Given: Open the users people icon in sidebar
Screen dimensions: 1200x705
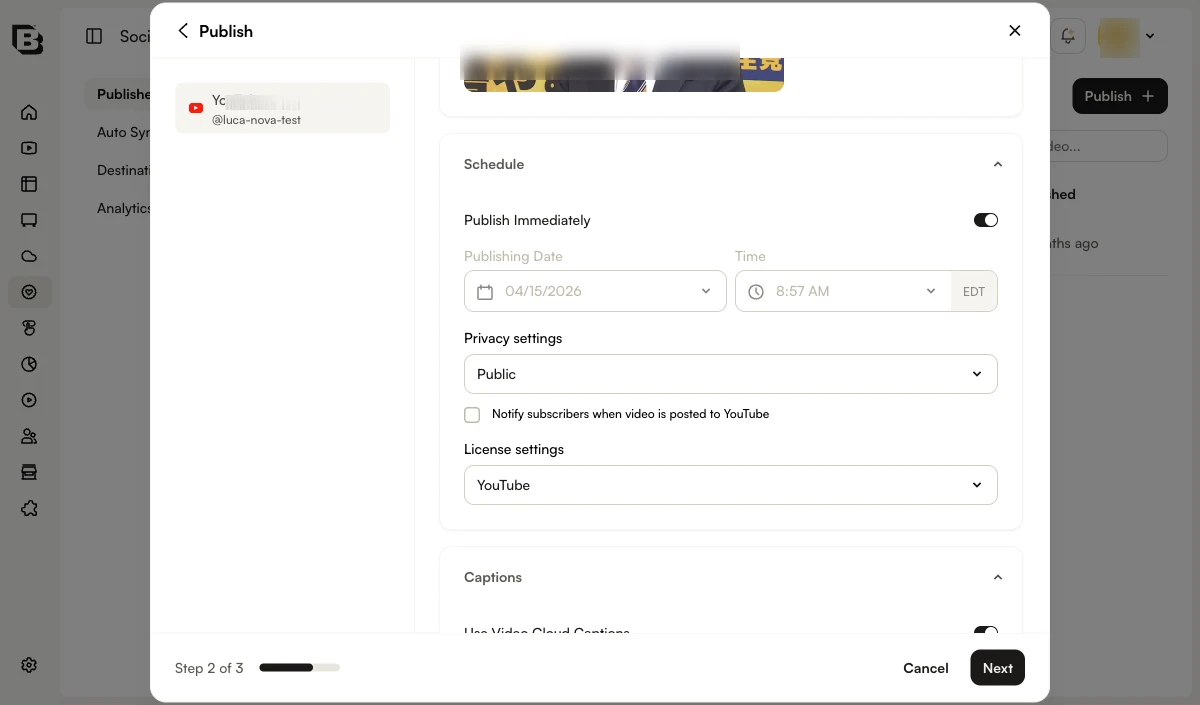Looking at the screenshot, I should click(x=29, y=436).
